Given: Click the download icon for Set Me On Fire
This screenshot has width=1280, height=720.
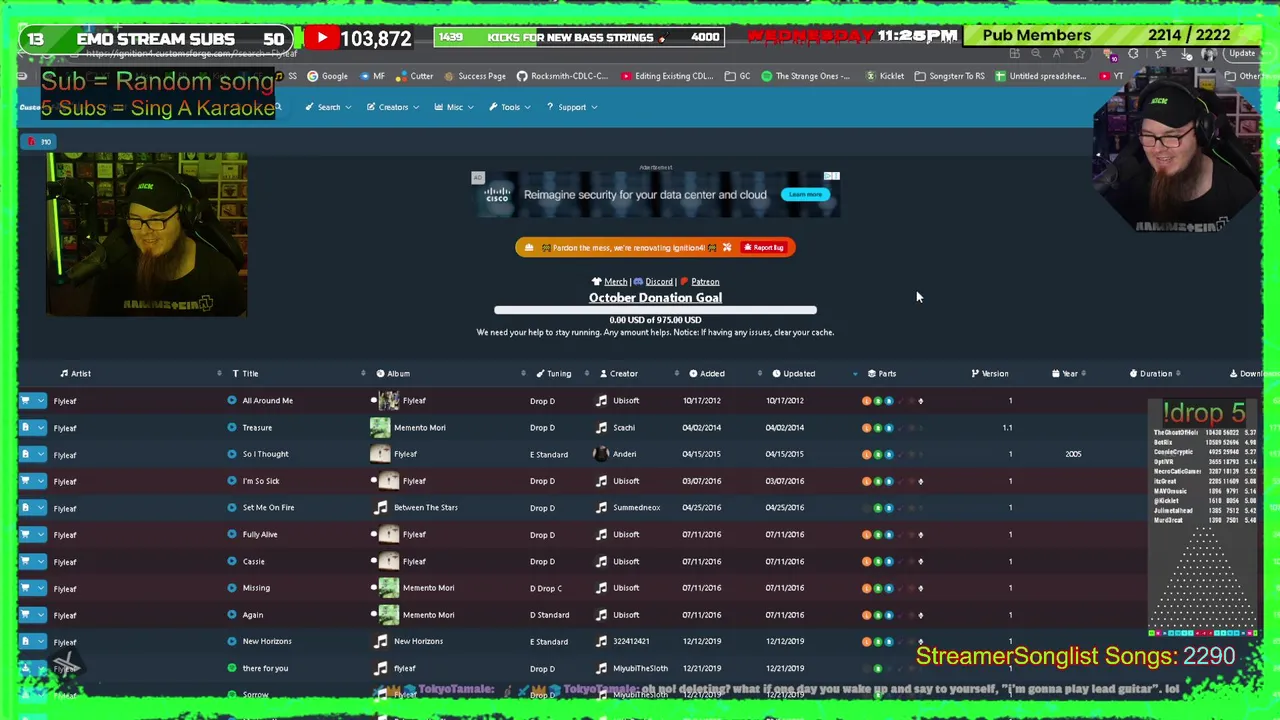Looking at the screenshot, I should click(x=25, y=508).
